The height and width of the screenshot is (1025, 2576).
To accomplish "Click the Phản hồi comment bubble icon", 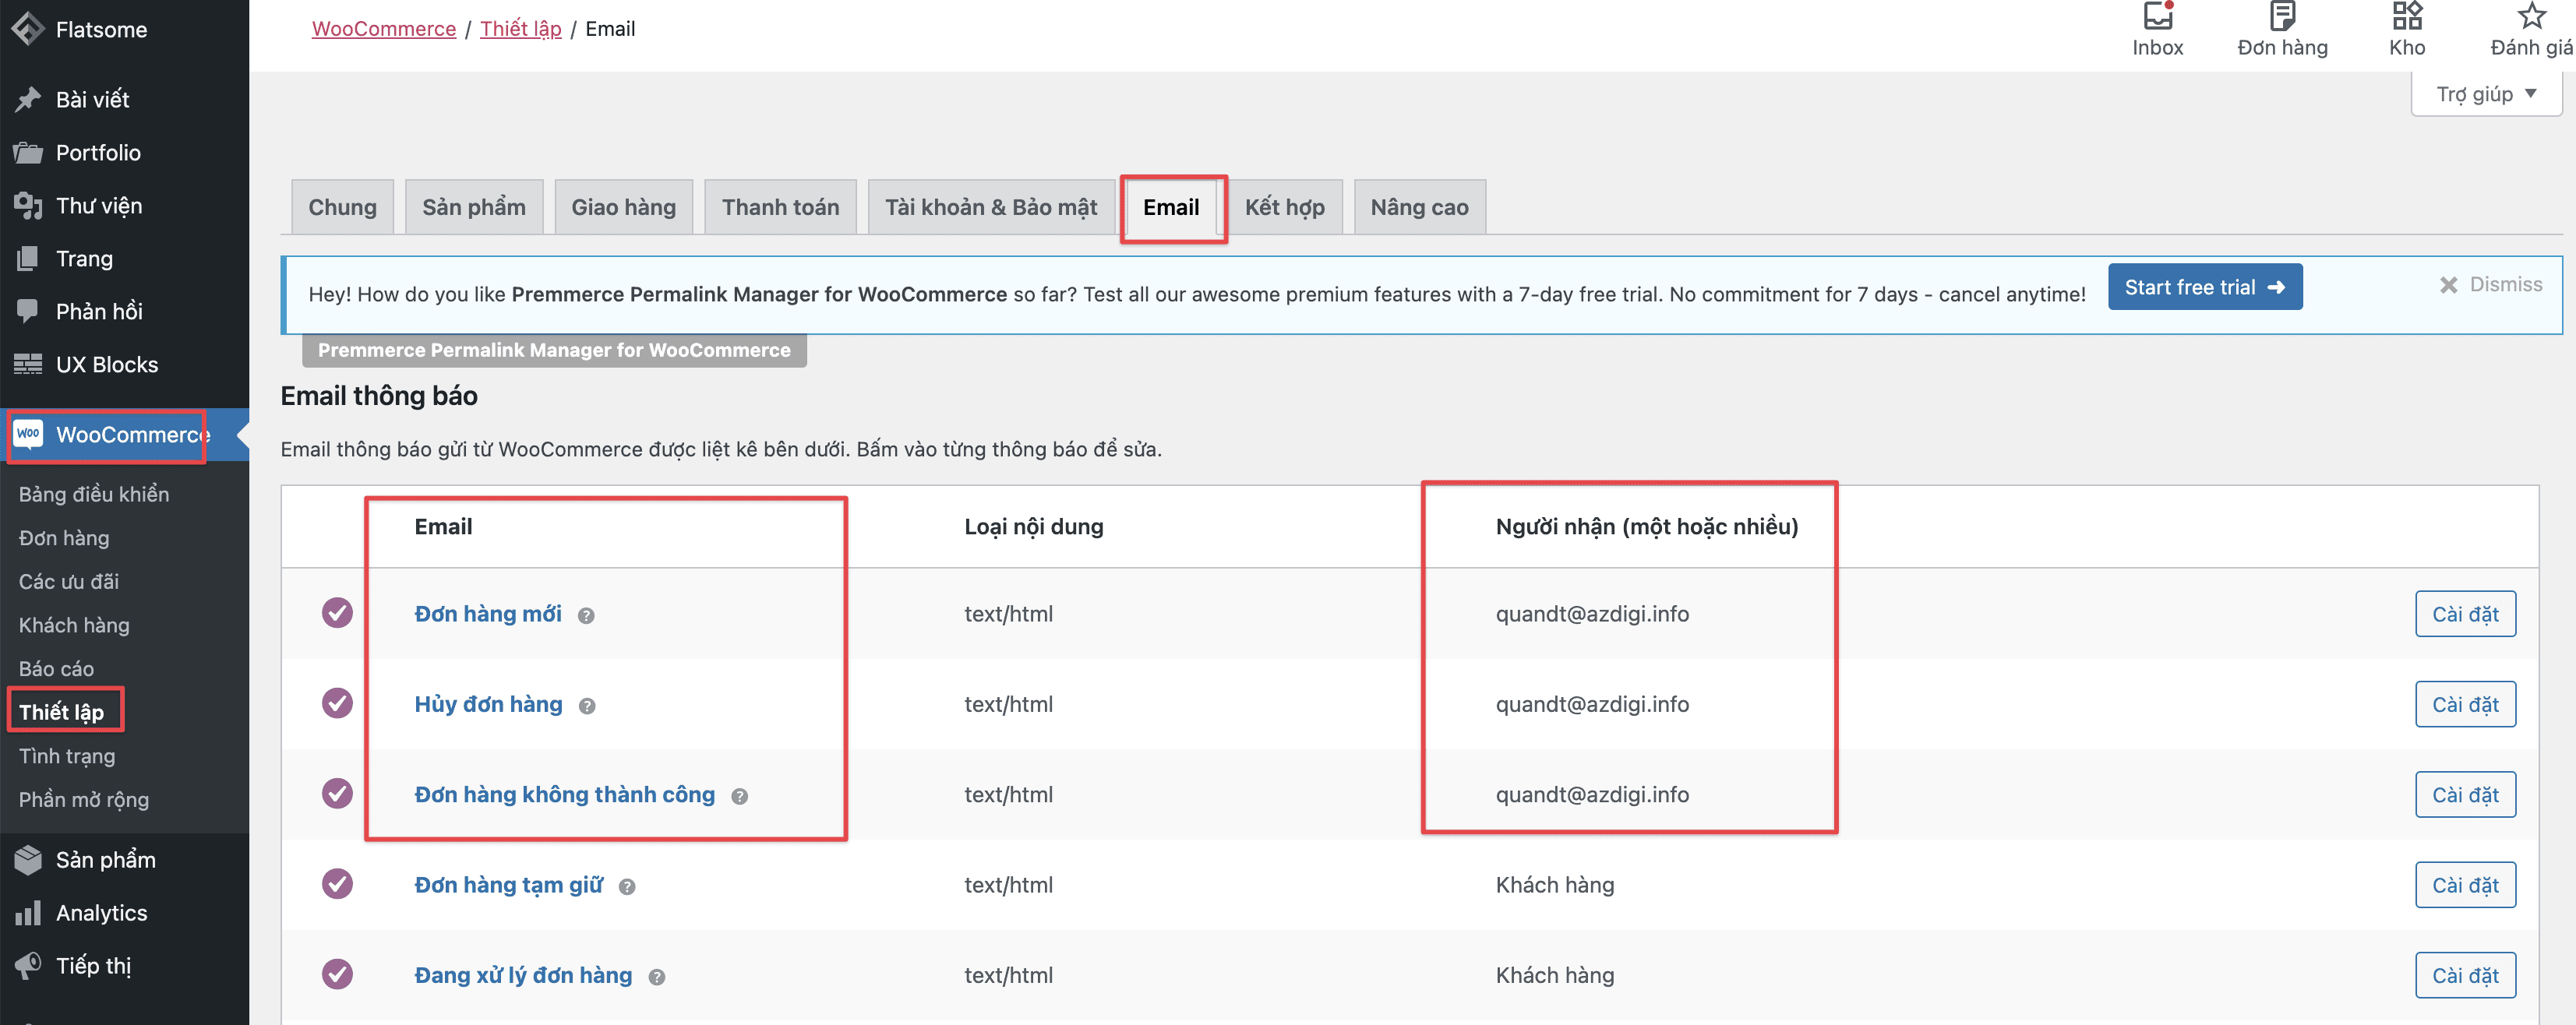I will click(x=28, y=311).
